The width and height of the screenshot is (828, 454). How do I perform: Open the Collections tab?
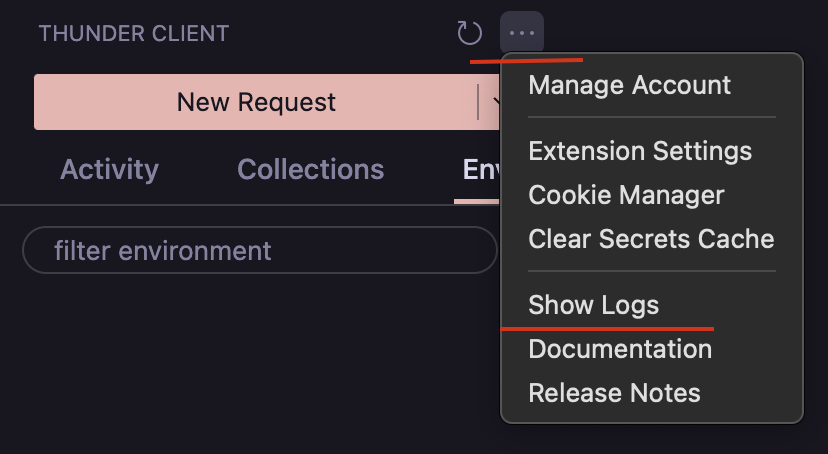tap(310, 169)
